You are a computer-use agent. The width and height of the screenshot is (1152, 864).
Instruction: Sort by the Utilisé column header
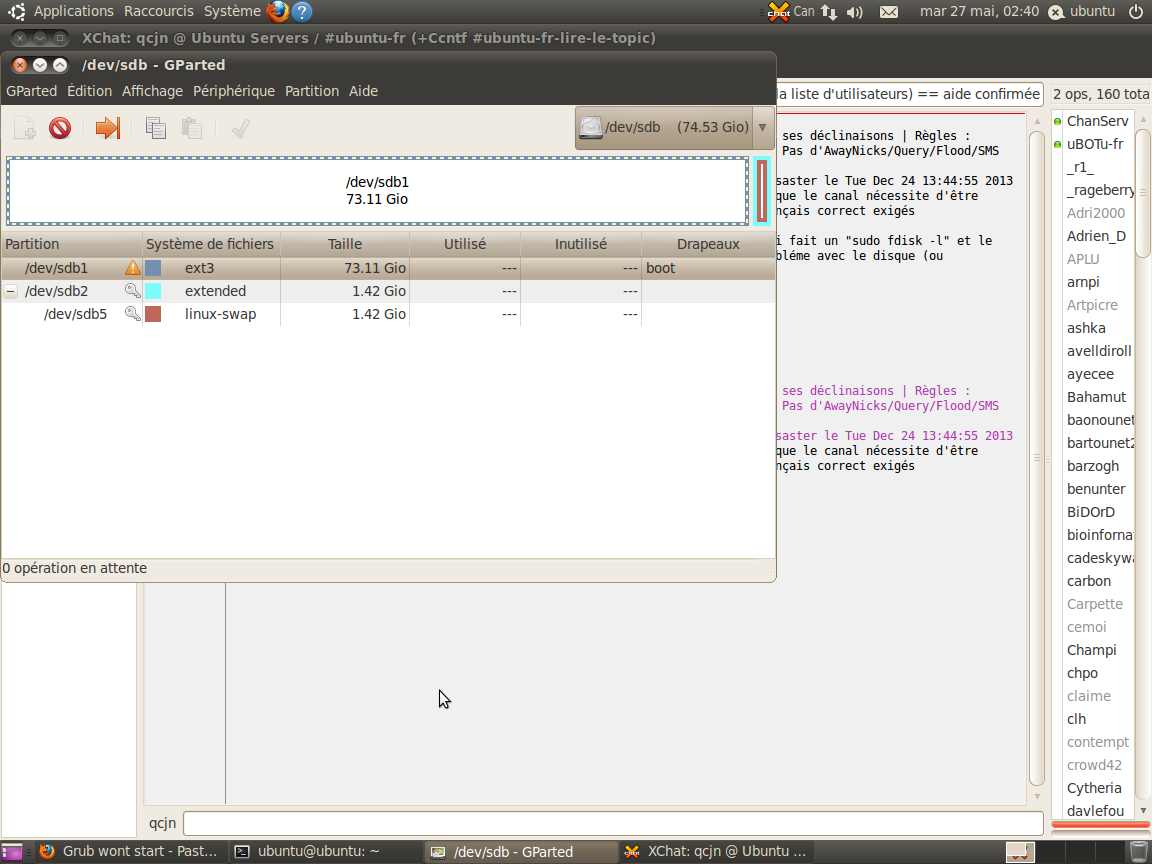pos(465,244)
